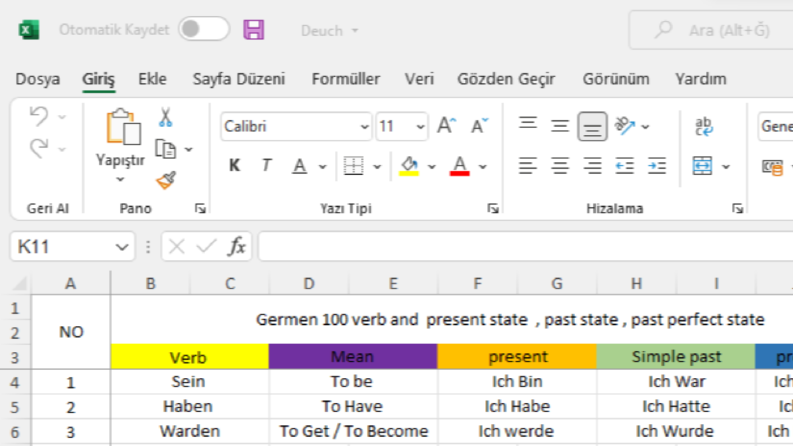The height and width of the screenshot is (446, 793).
Task: Expand the underline style arrow
Action: [322, 166]
